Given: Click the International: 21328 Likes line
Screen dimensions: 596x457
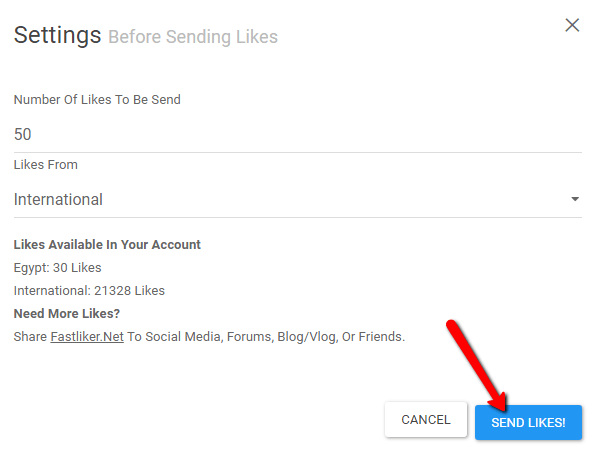Looking at the screenshot, I should [x=89, y=290].
